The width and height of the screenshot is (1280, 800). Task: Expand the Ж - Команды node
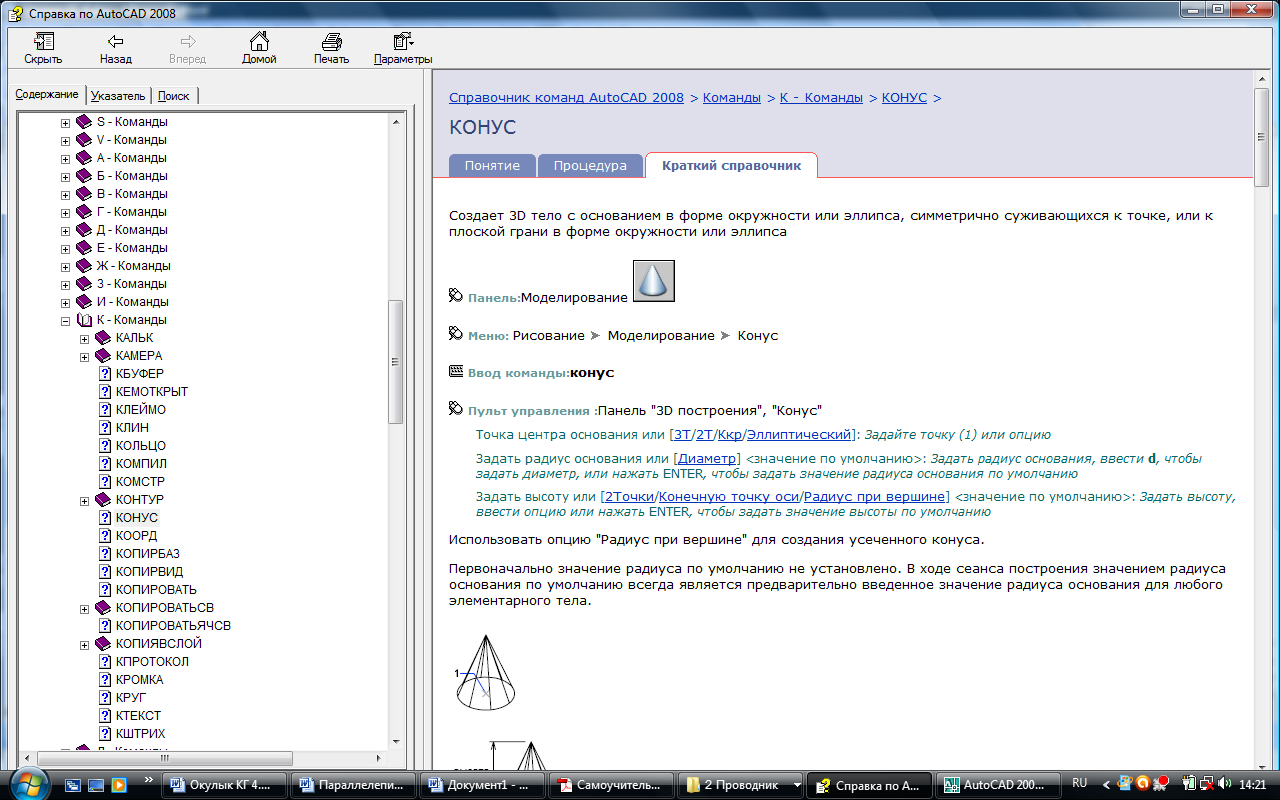point(66,266)
